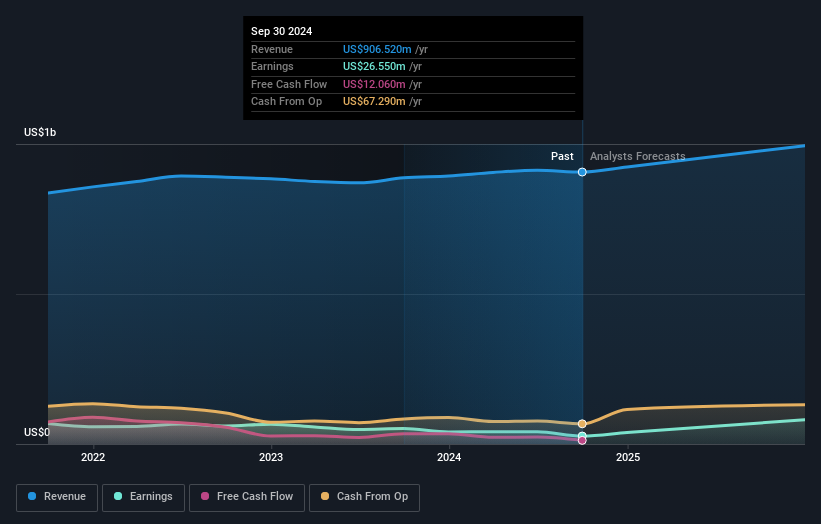Click the 2022 x-axis label
This screenshot has width=821, height=524.
point(93,457)
